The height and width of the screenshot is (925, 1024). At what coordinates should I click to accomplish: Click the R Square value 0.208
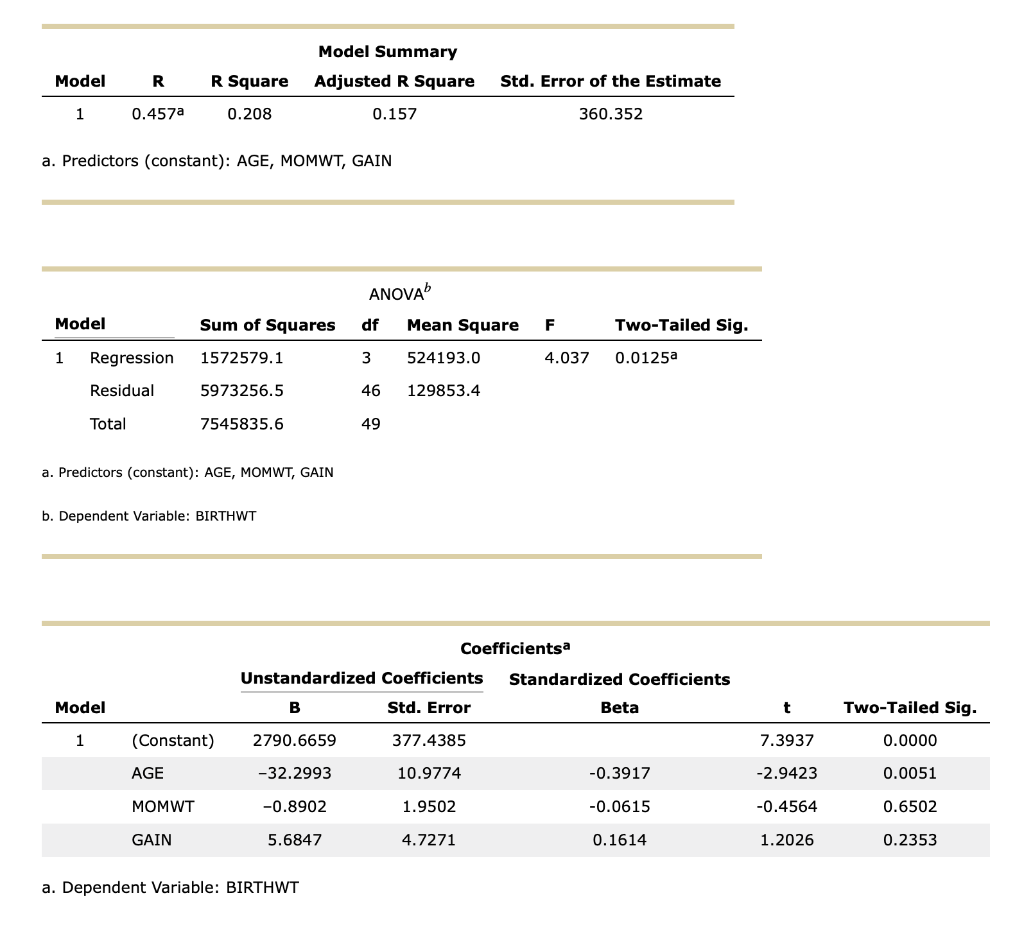pyautogui.click(x=249, y=113)
